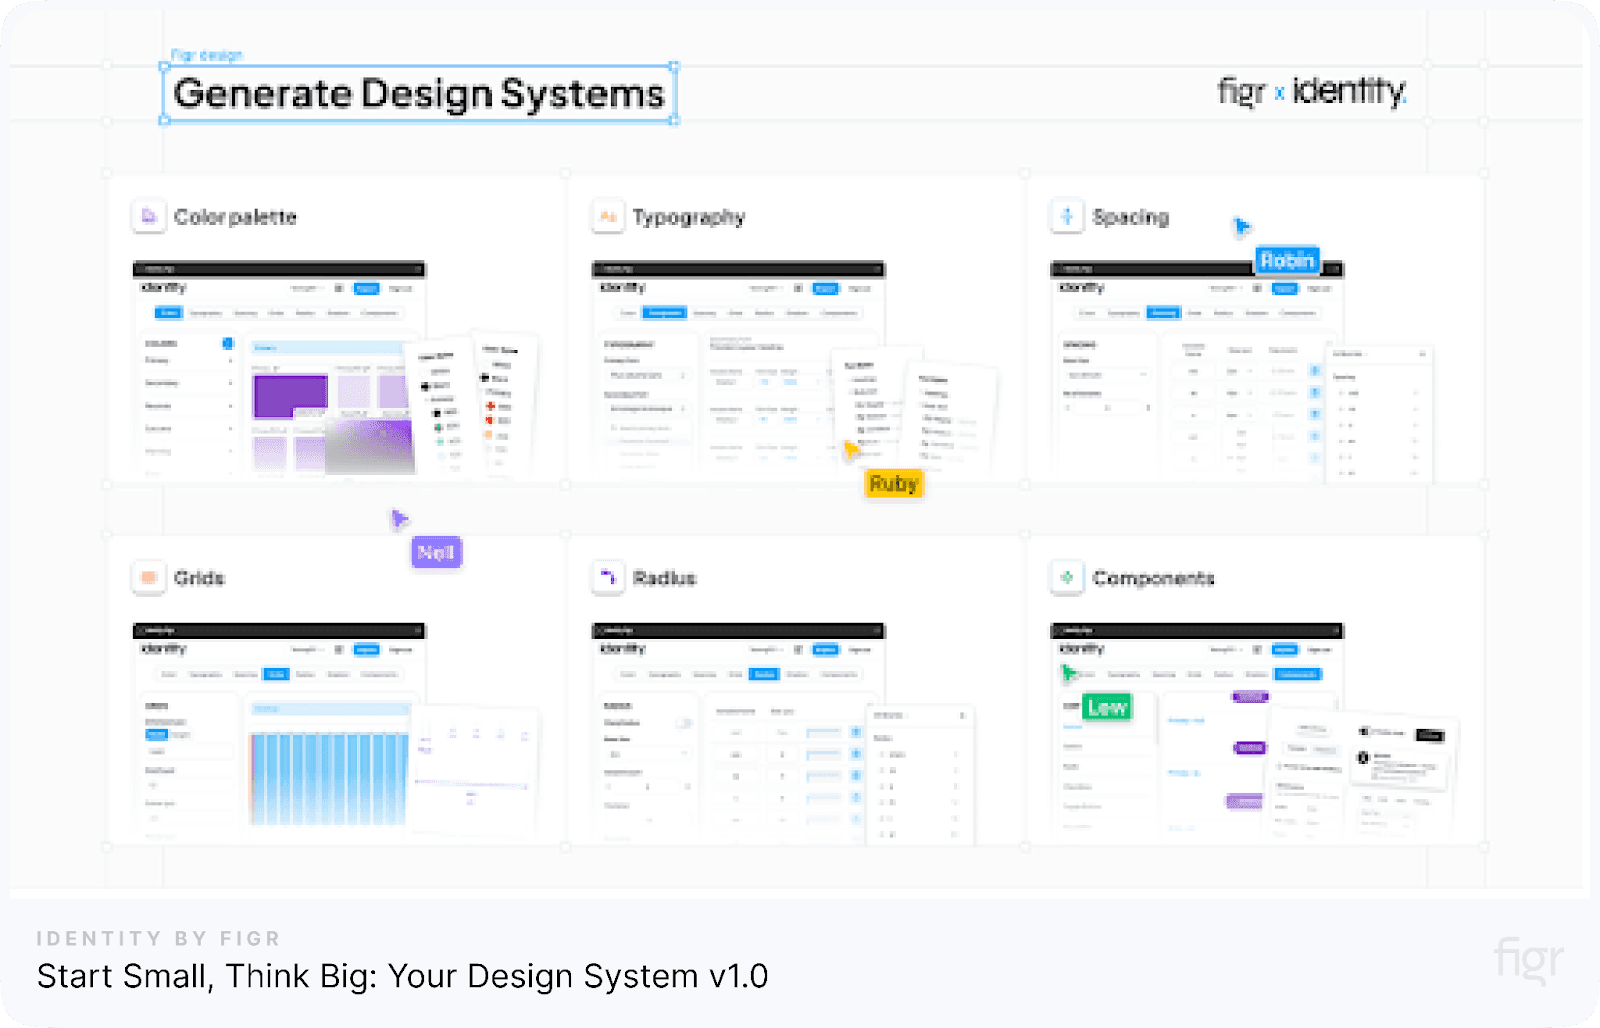Click the yellow cursor above Ruby tag

(851, 450)
